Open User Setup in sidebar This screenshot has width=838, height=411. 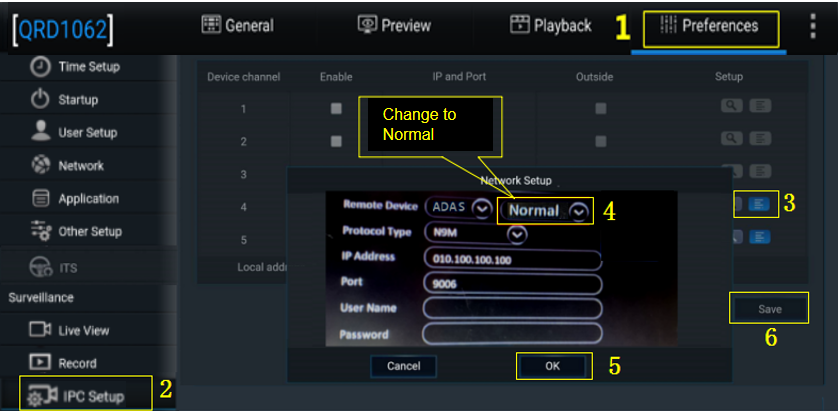pyautogui.click(x=87, y=133)
